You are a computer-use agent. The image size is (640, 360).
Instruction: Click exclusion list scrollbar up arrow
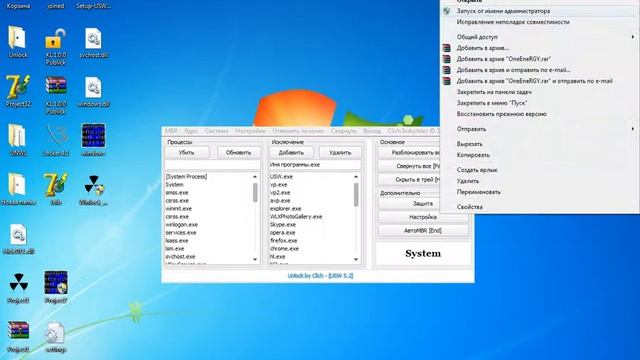click(356, 177)
